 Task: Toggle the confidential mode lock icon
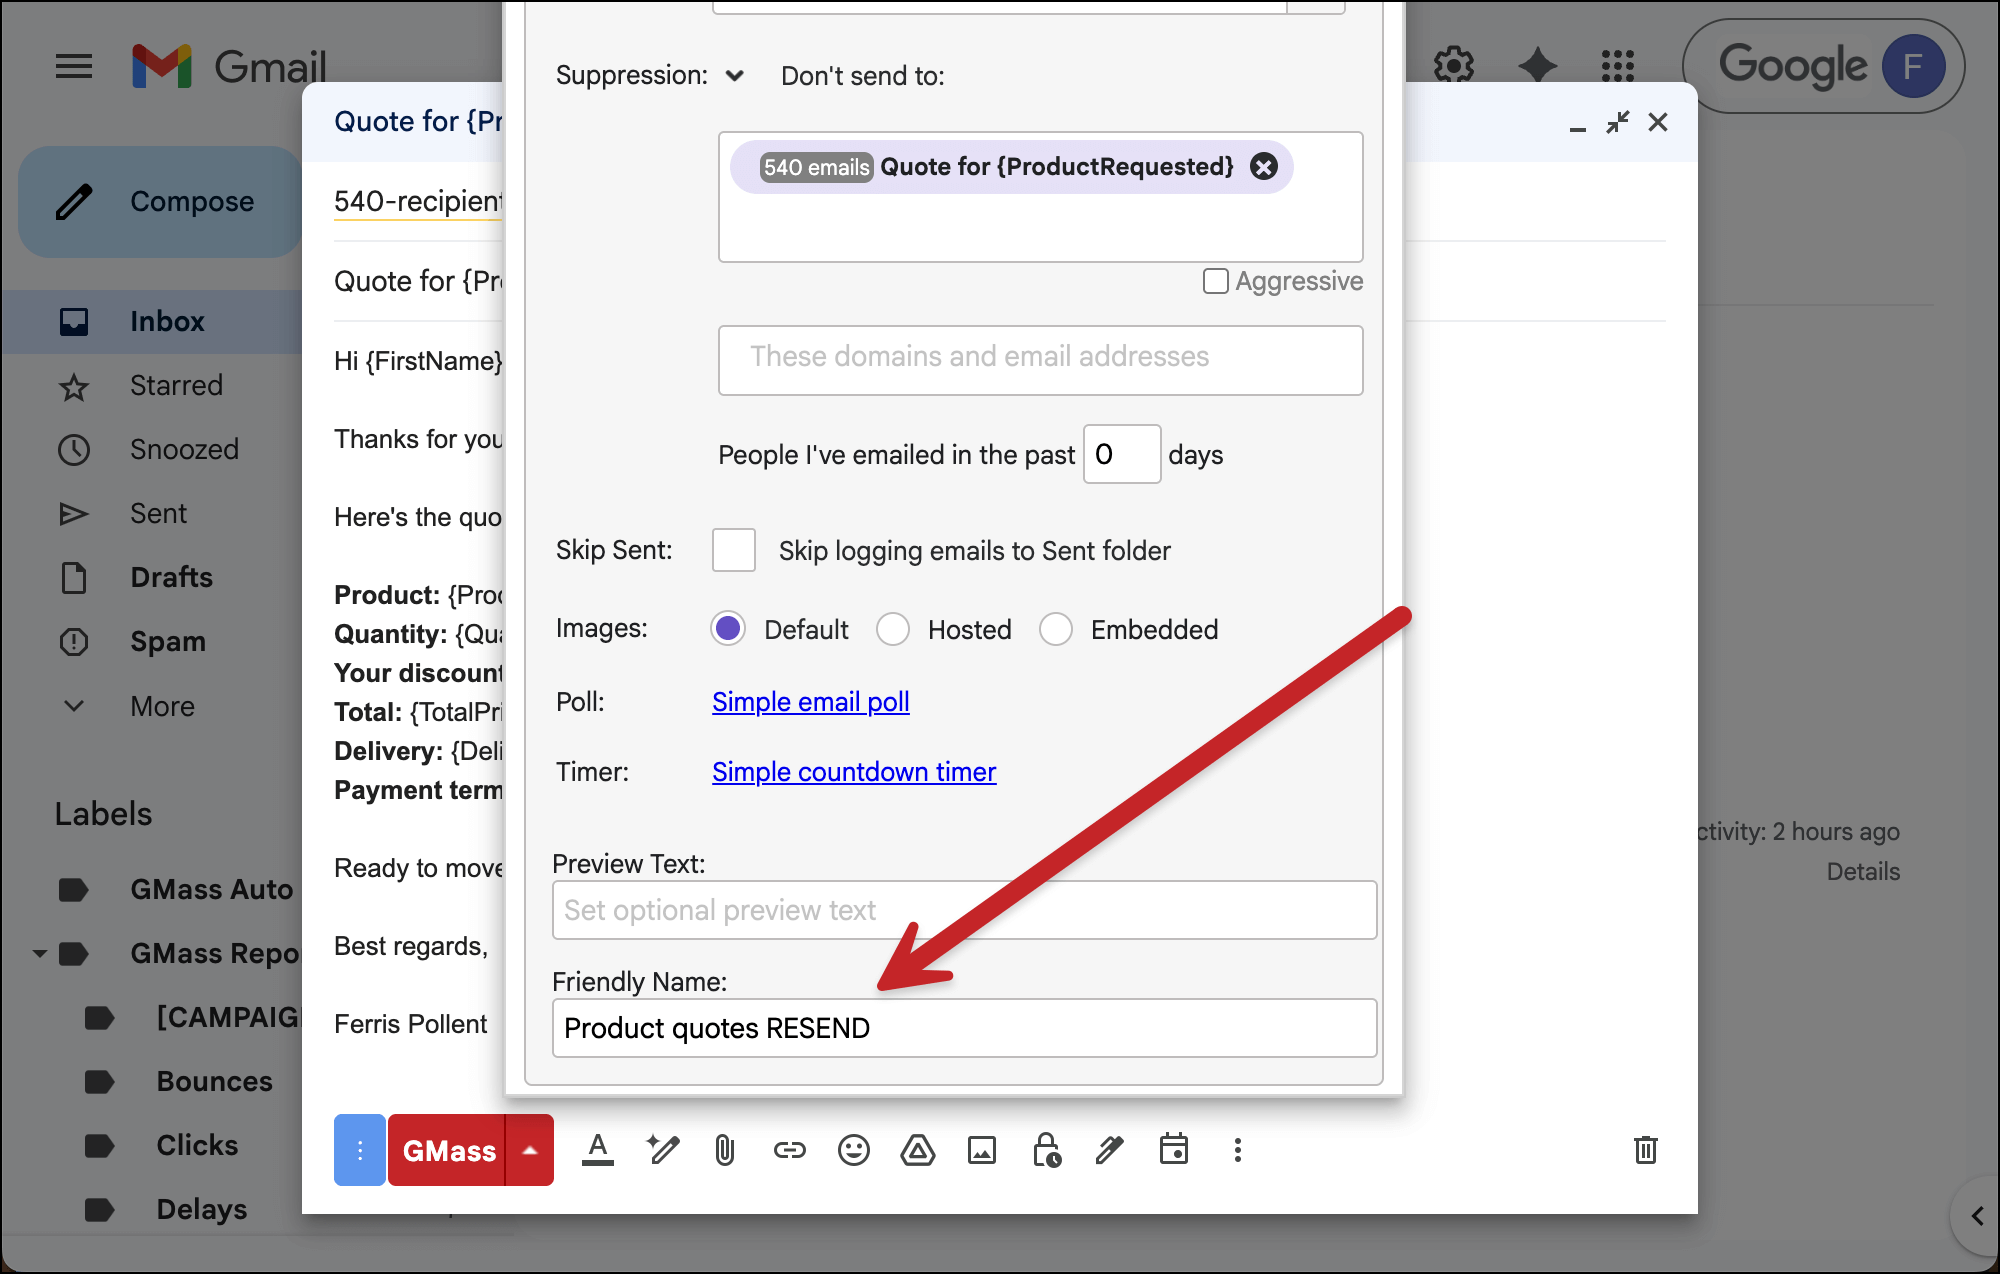(1046, 1150)
